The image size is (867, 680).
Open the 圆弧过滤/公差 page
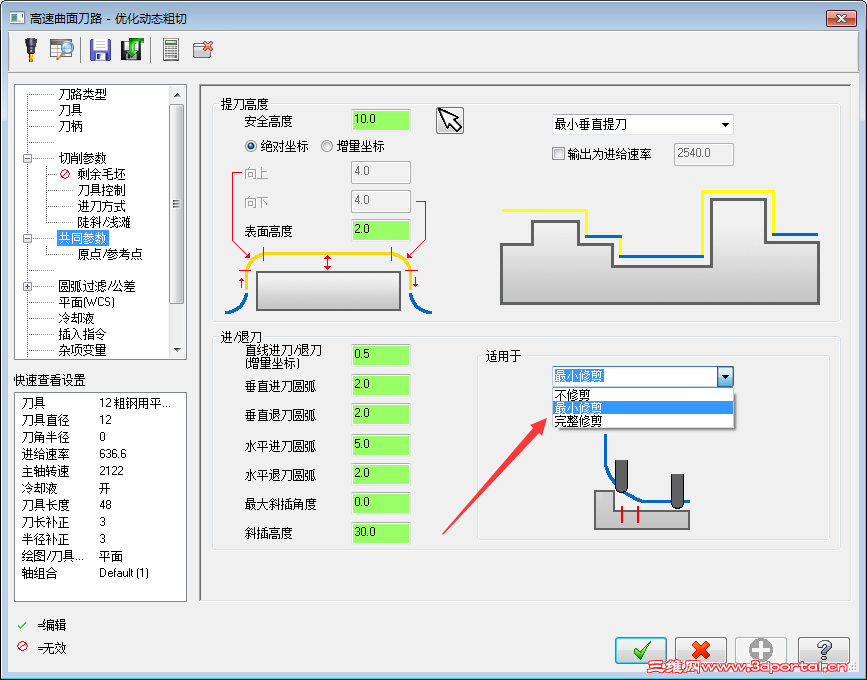pos(97,286)
